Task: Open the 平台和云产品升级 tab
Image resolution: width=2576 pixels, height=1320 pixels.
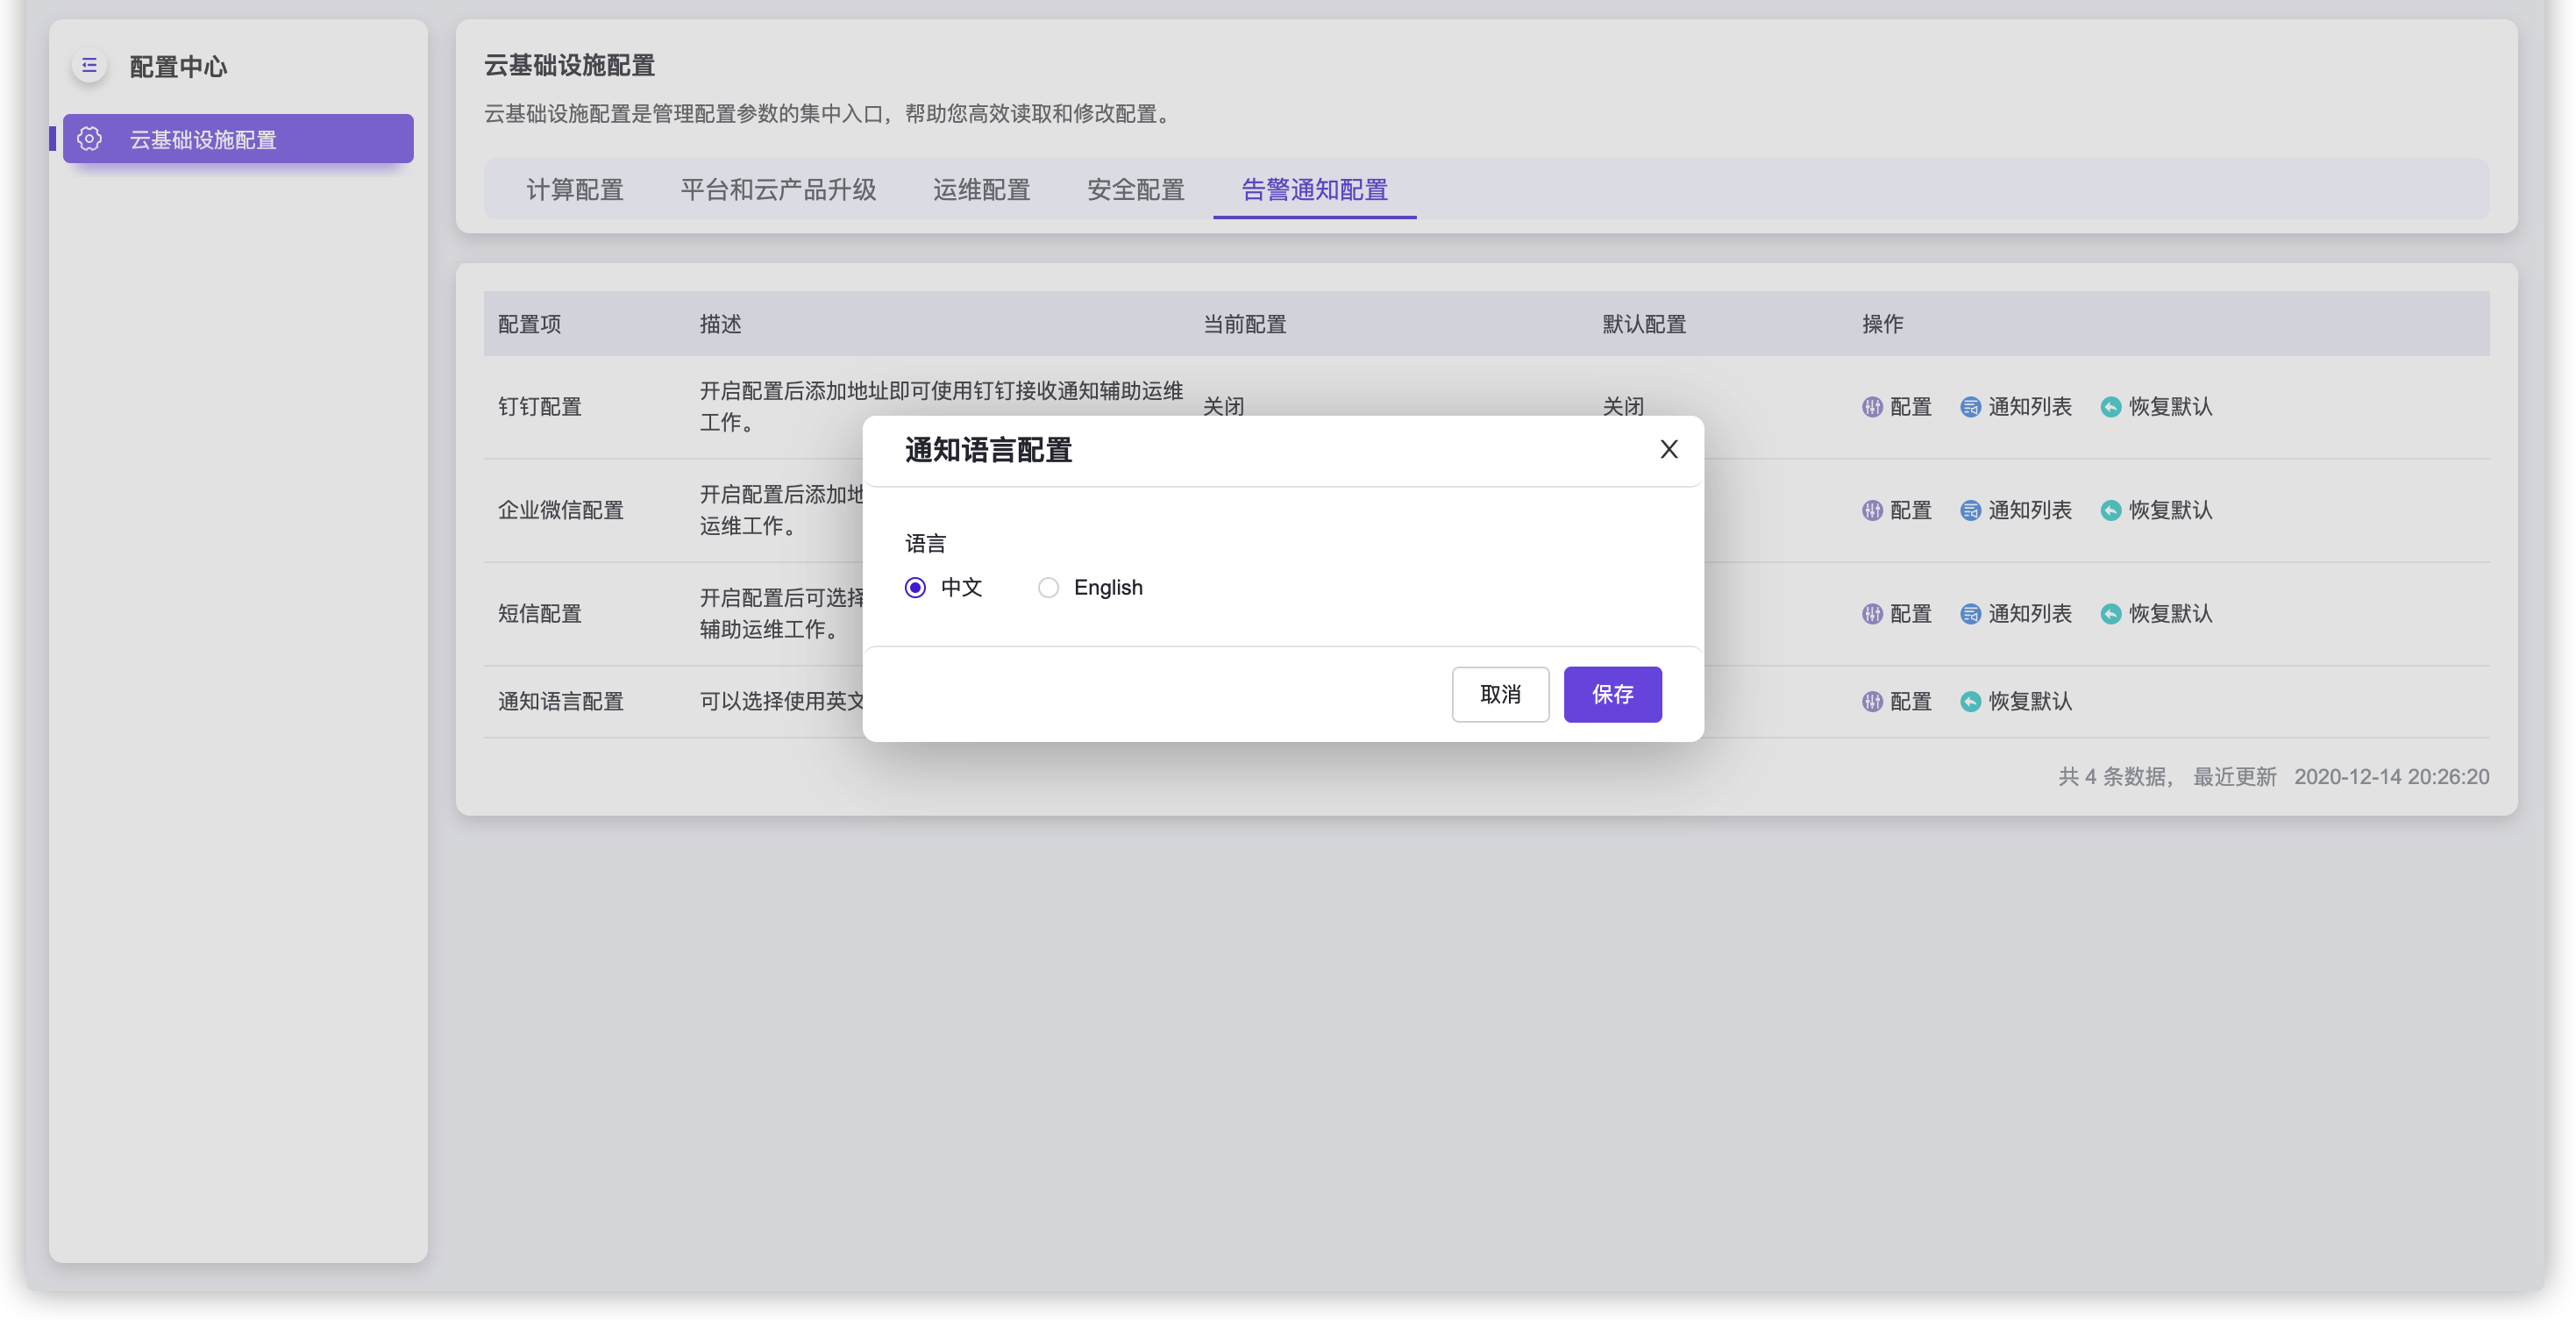Action: (778, 190)
